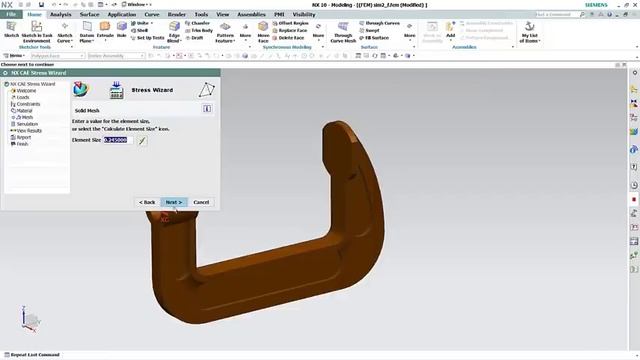The image size is (640, 360).
Task: Choose the Chamfer tool
Action: [x=198, y=23]
